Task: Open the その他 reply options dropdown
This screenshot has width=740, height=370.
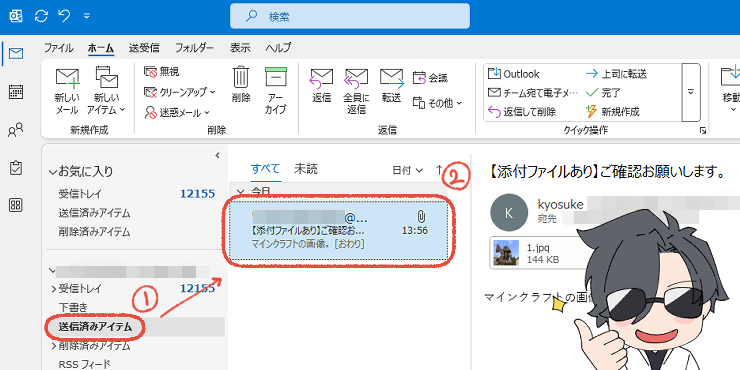Action: [437, 102]
